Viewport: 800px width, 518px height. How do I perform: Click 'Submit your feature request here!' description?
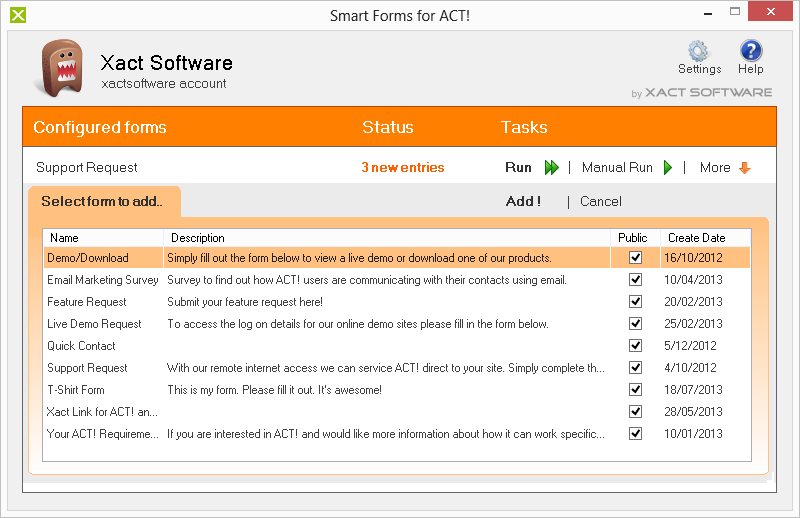pos(245,302)
